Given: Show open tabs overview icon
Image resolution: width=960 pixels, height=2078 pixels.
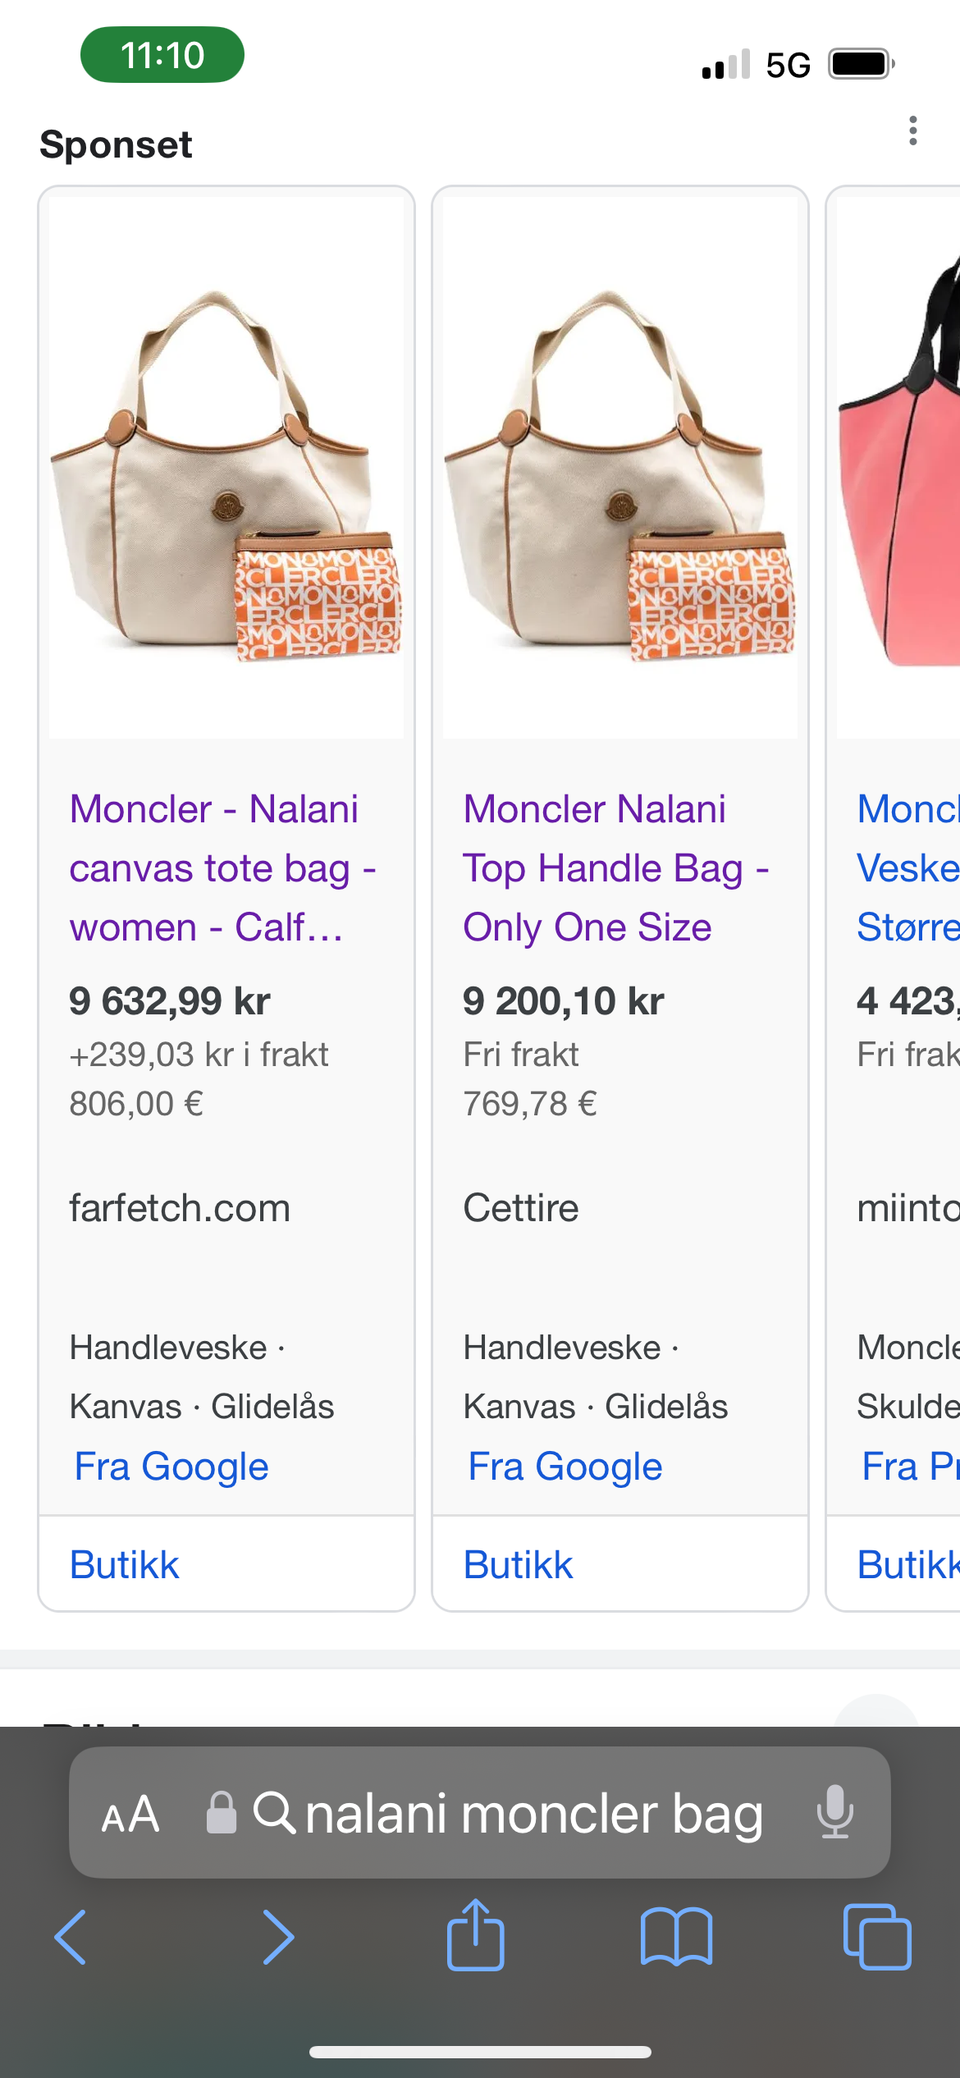Looking at the screenshot, I should coord(877,1937).
